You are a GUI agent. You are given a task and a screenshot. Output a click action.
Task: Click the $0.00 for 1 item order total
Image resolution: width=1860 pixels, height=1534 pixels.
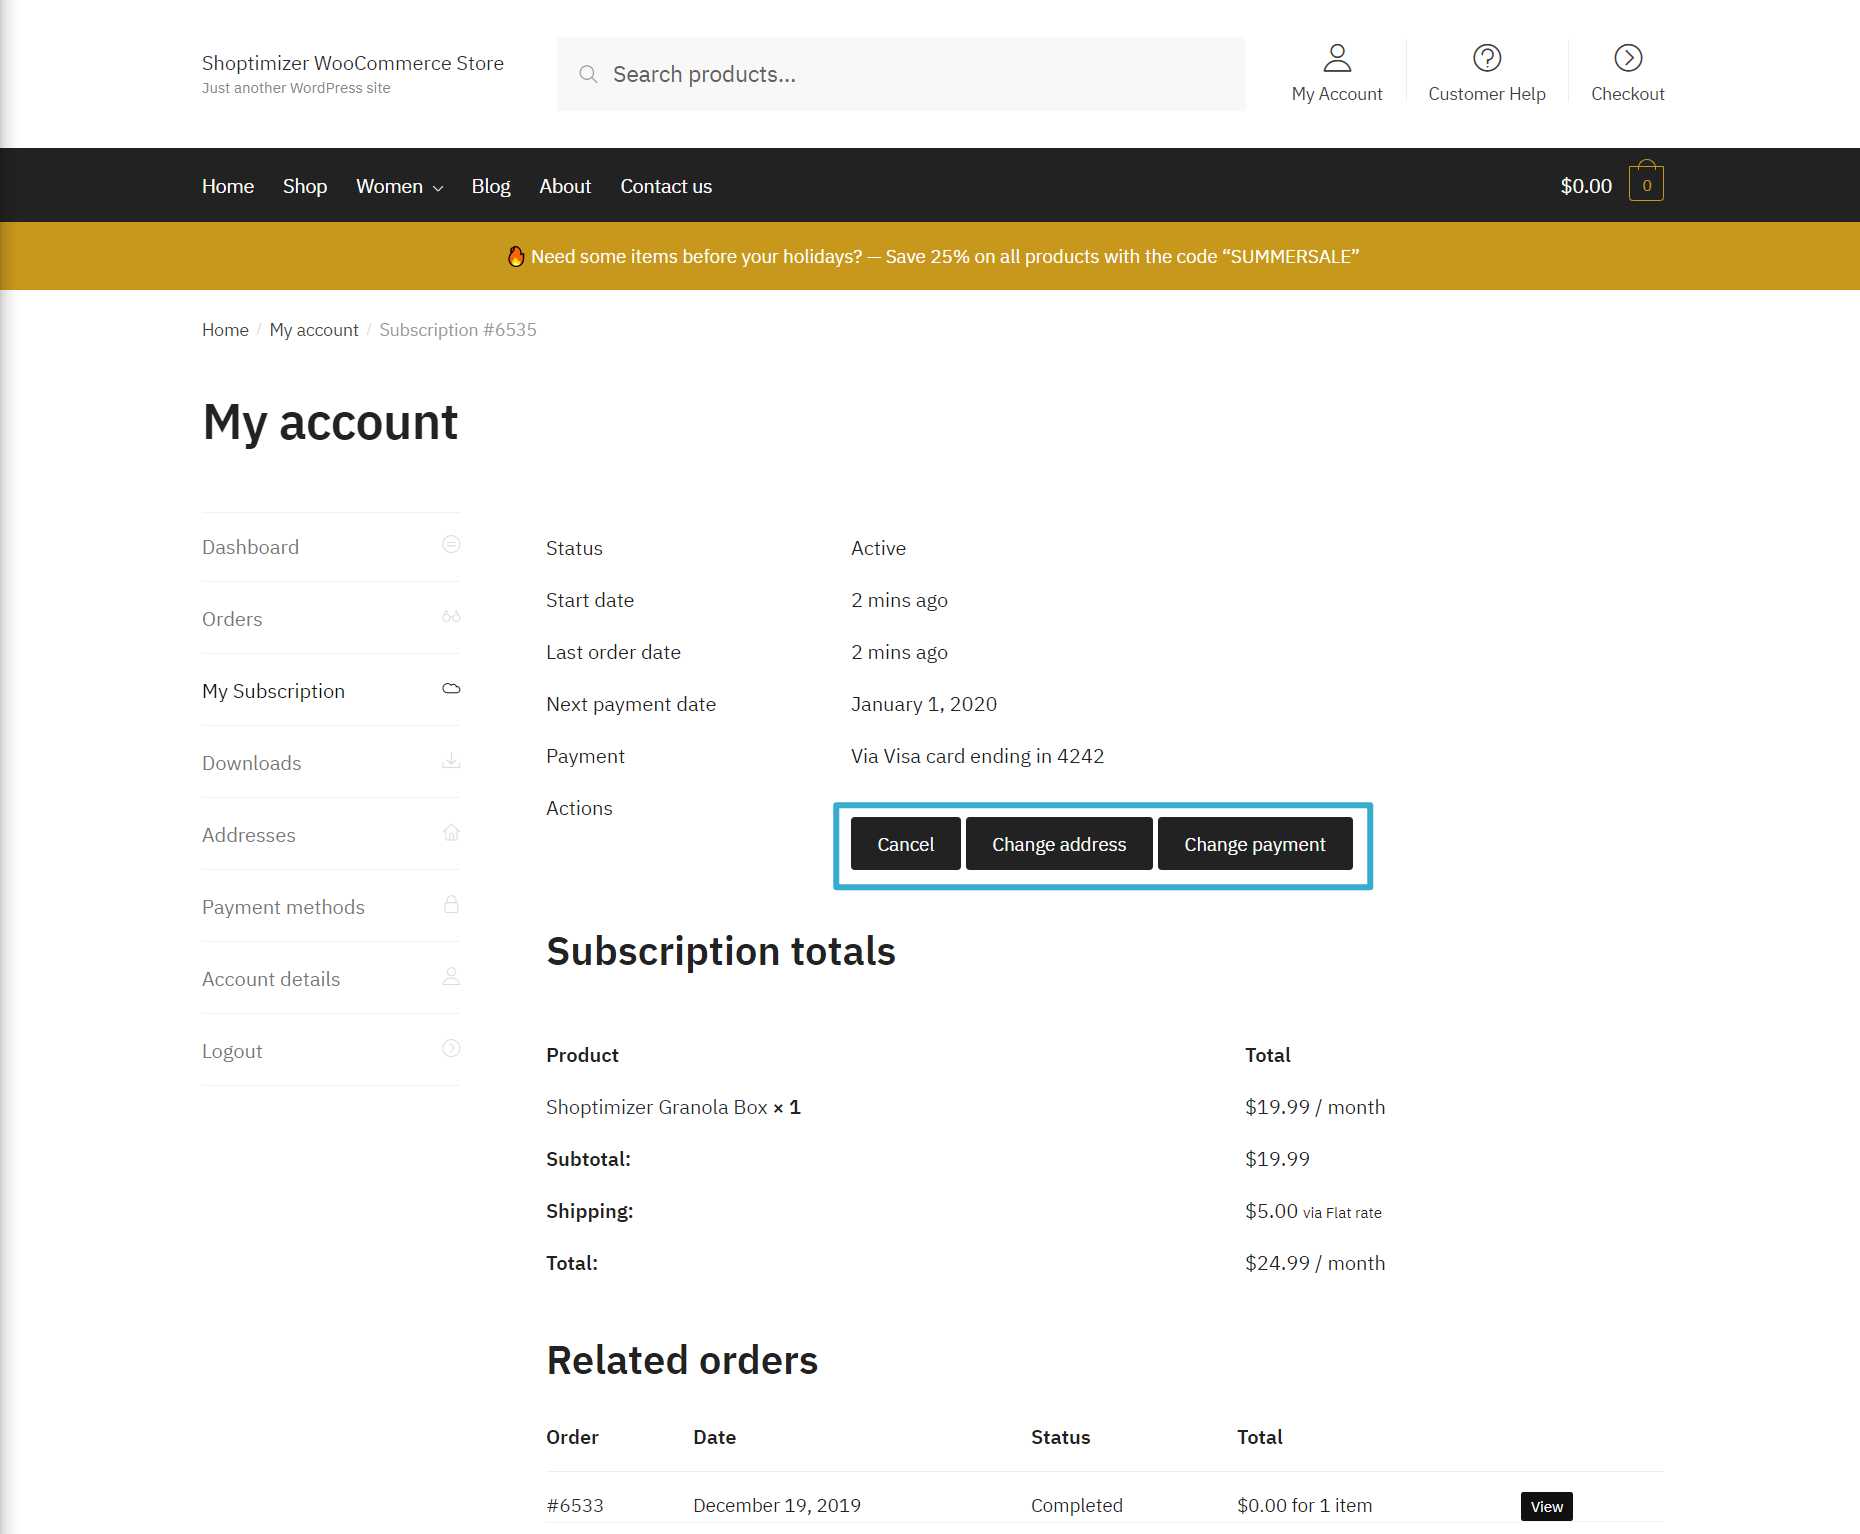(x=1305, y=1505)
